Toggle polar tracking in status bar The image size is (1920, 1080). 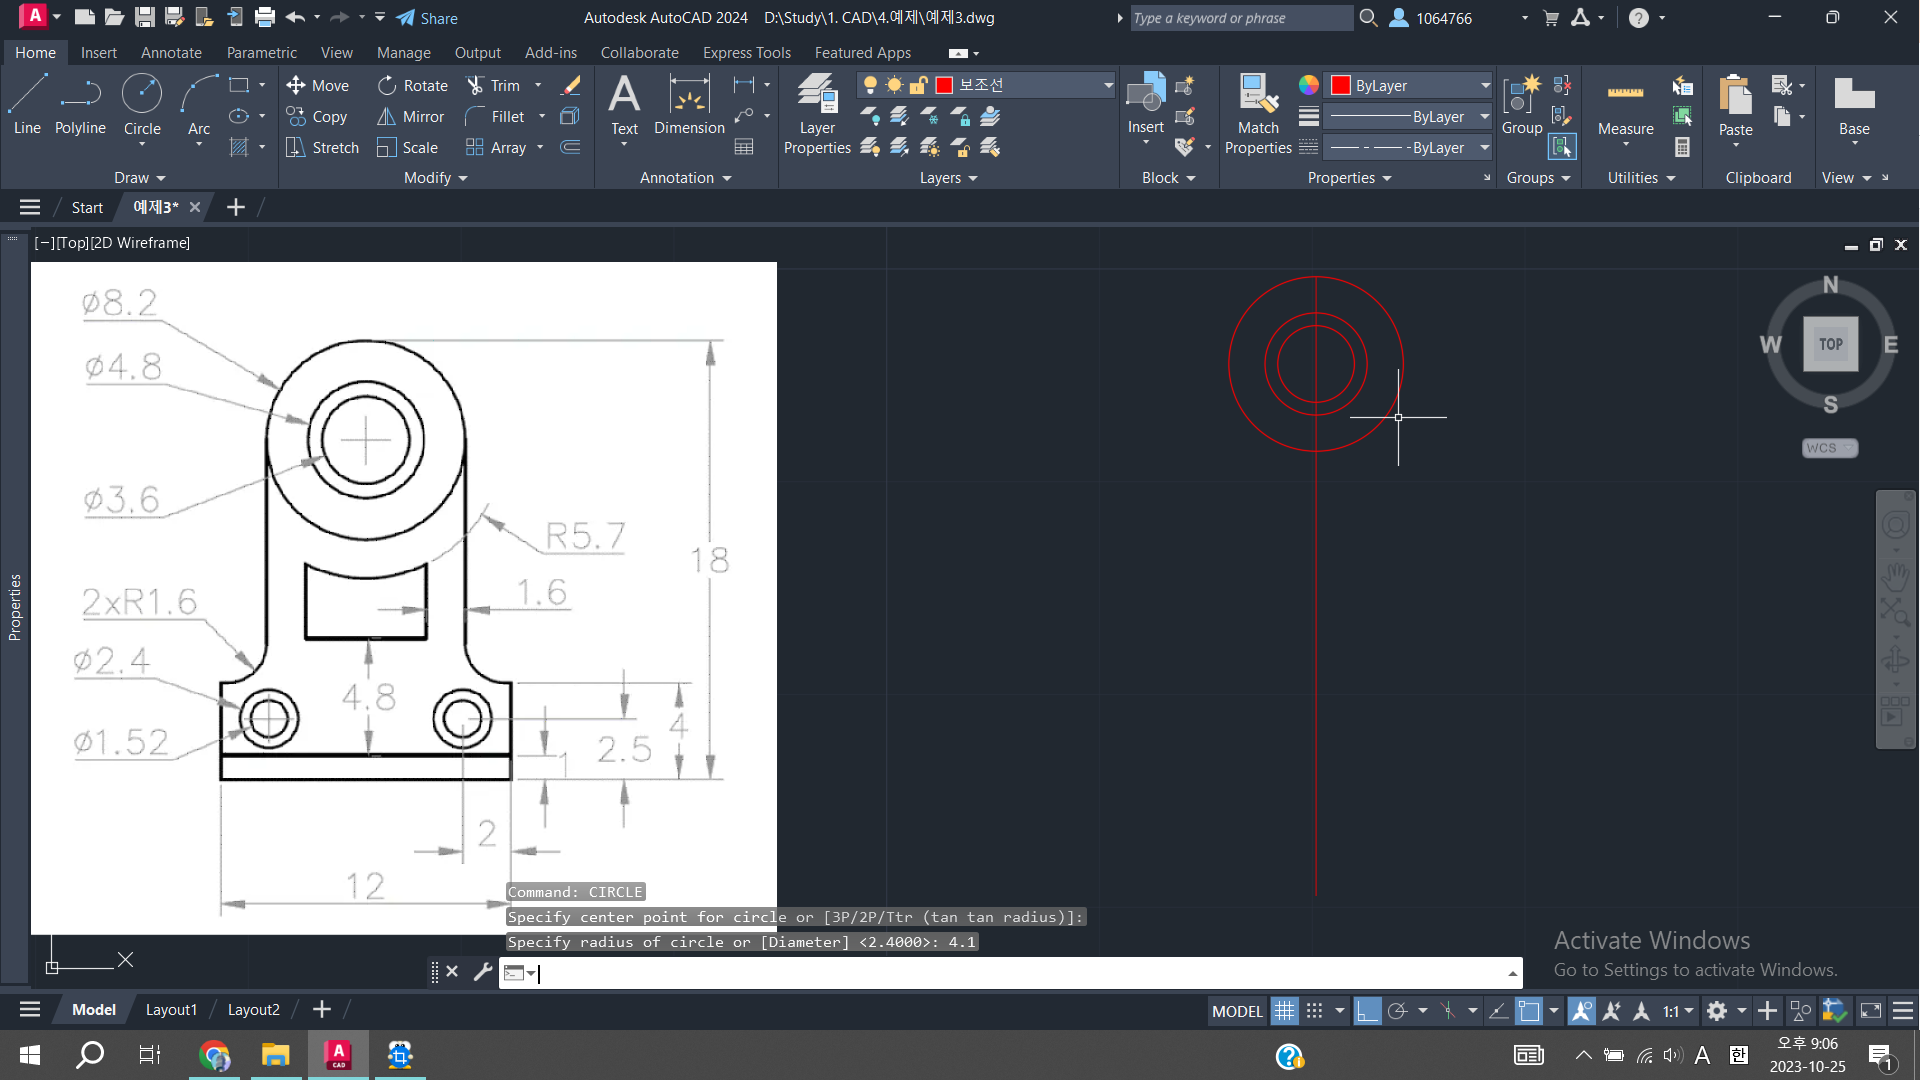click(1398, 1011)
